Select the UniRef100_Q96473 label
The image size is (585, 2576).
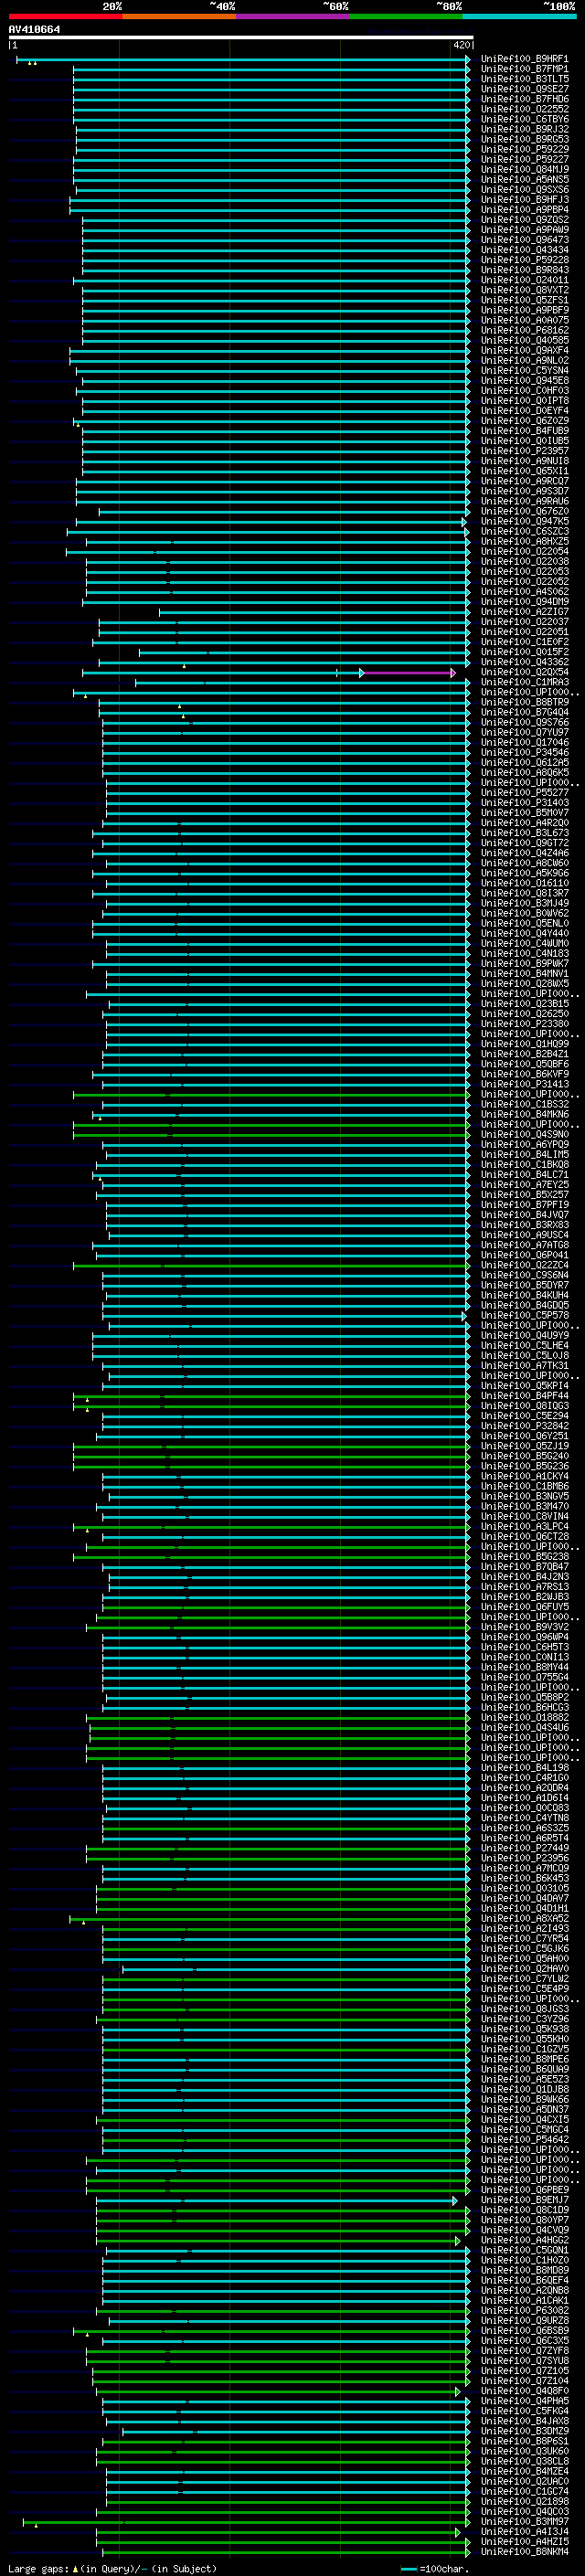[x=524, y=240]
